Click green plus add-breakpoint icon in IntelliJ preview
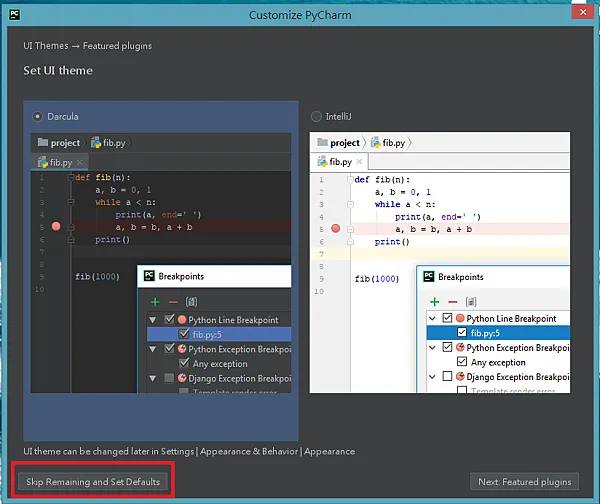 coord(434,302)
